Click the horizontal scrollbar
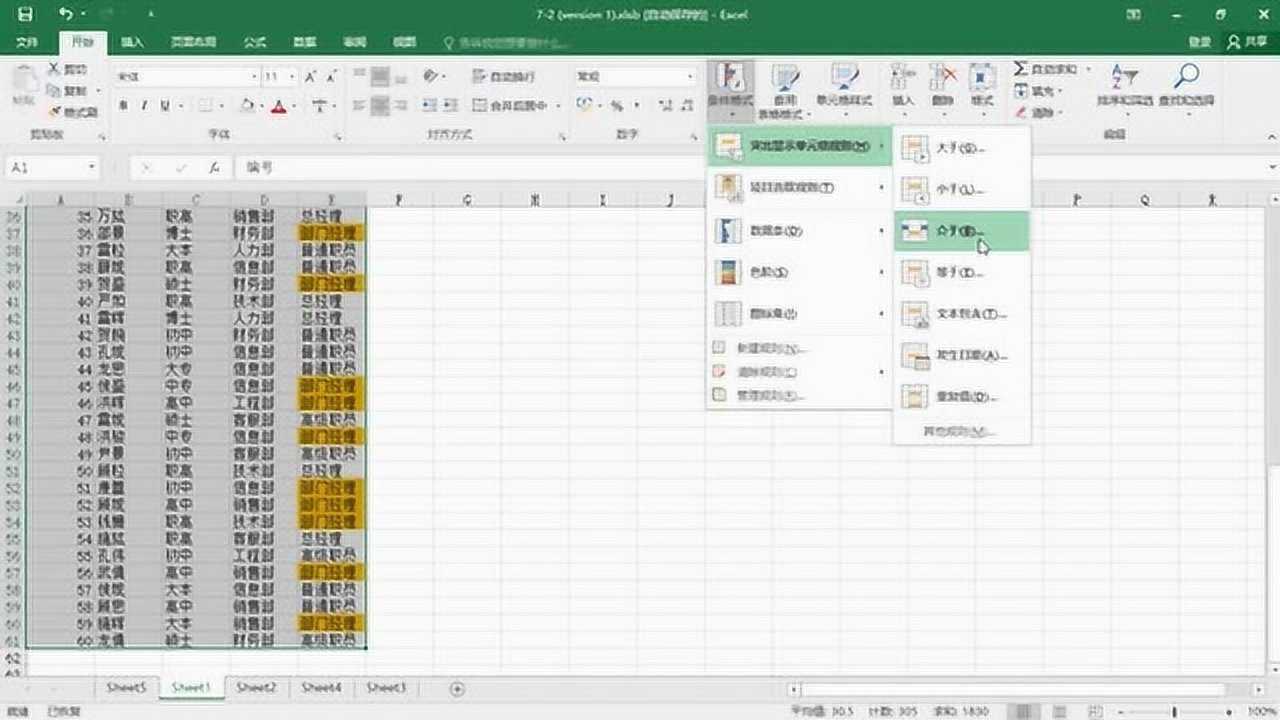The width and height of the screenshot is (1280, 720). (1013, 689)
